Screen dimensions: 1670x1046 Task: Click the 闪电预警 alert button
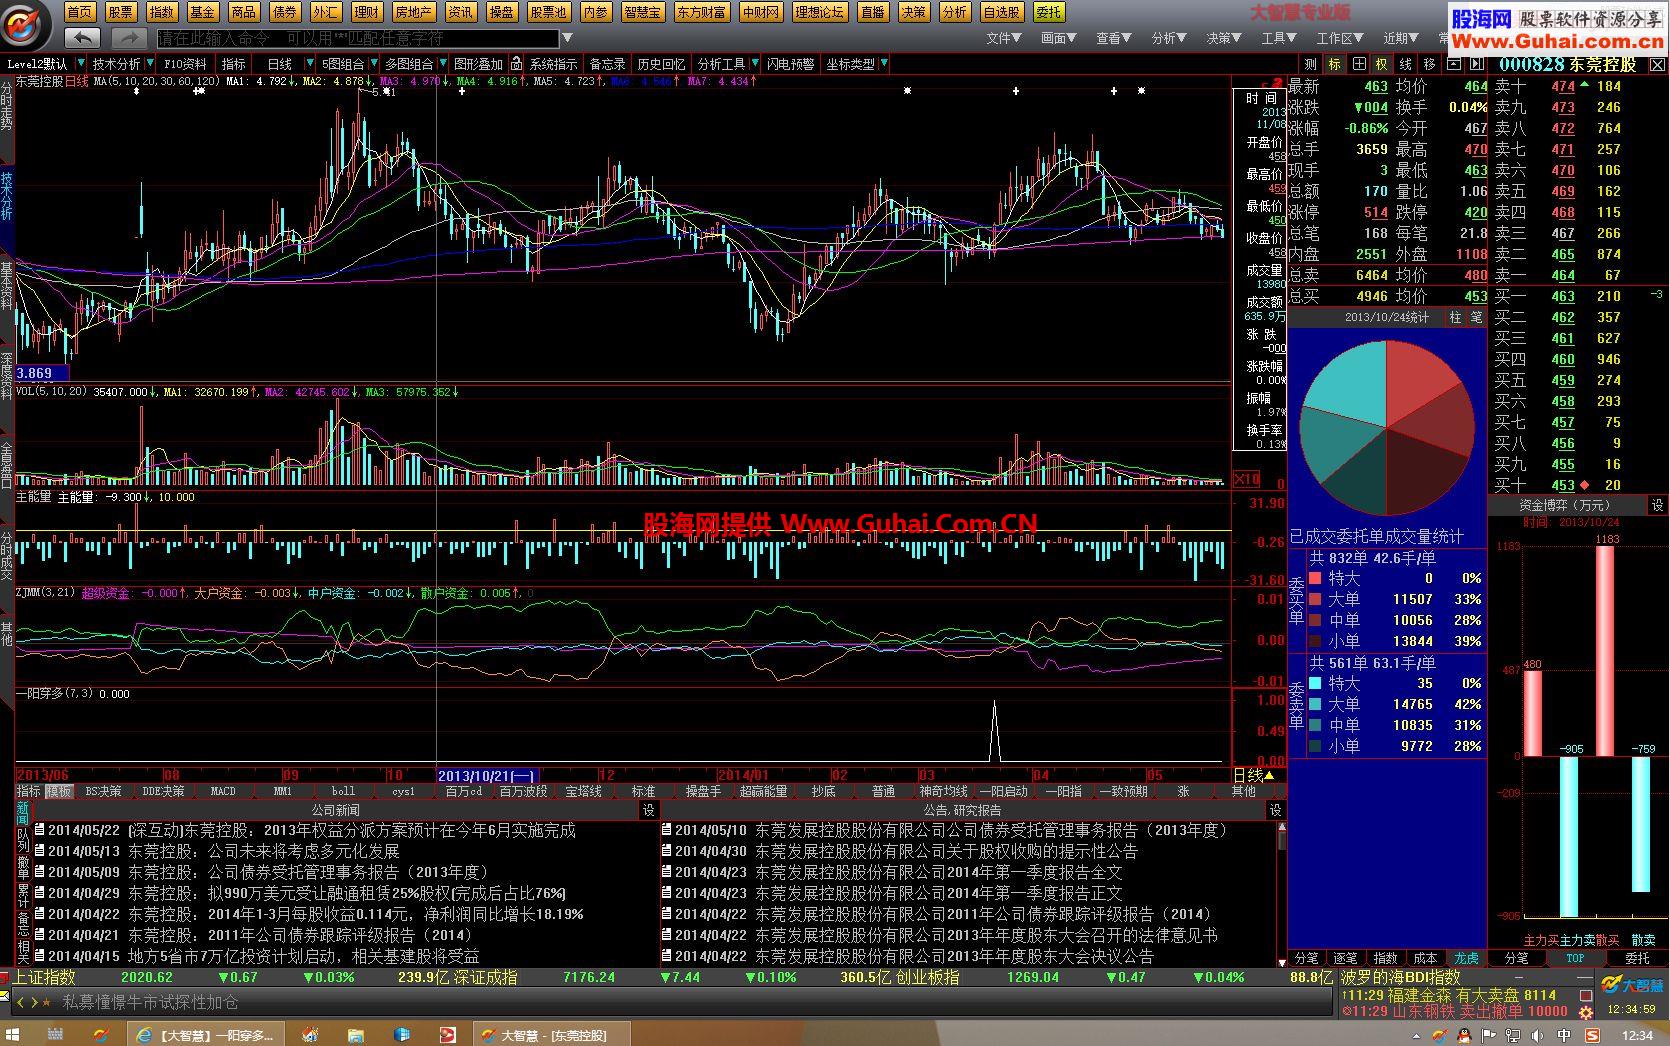[x=790, y=64]
